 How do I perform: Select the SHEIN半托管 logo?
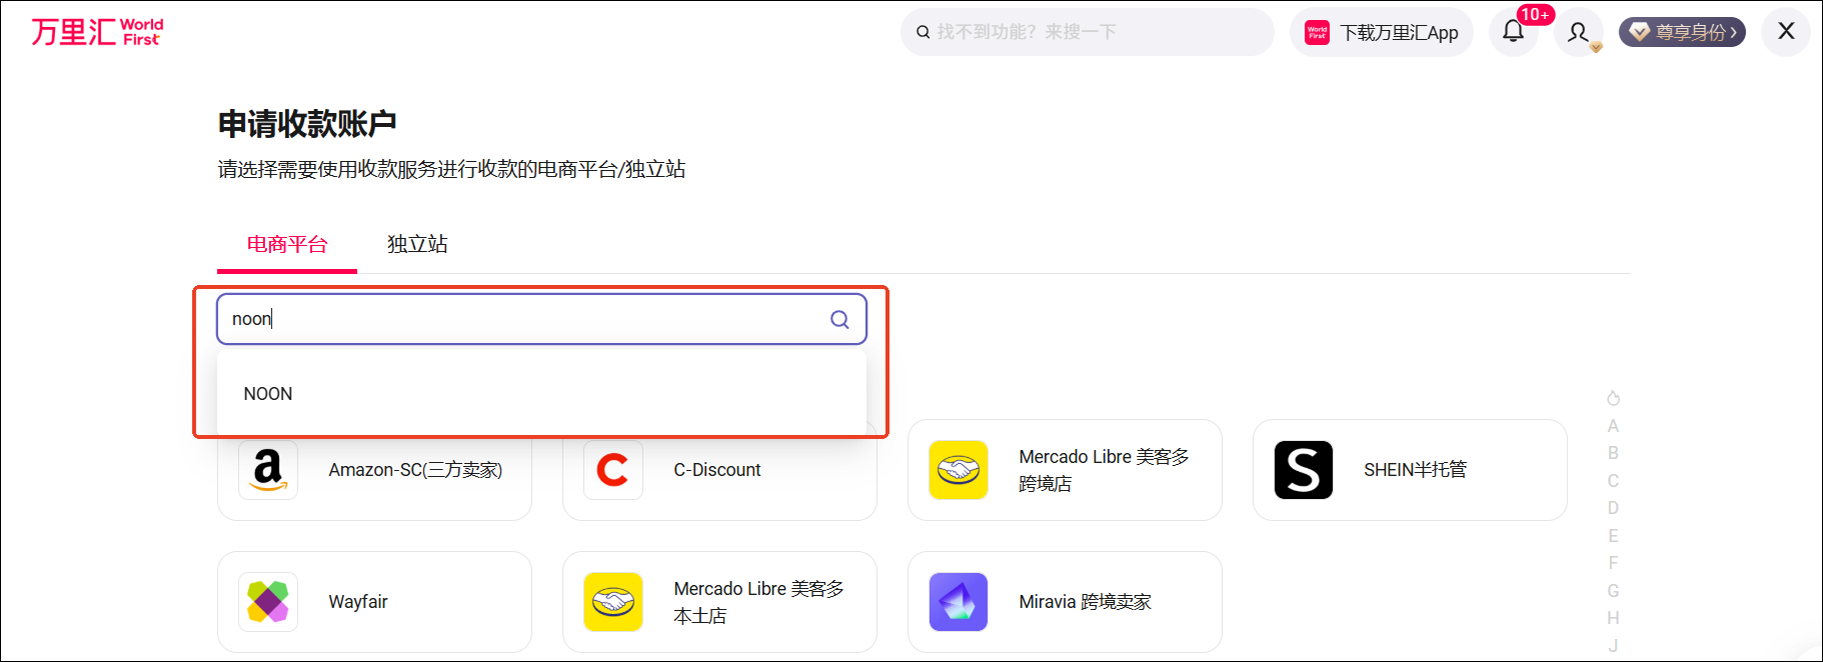click(x=1303, y=470)
